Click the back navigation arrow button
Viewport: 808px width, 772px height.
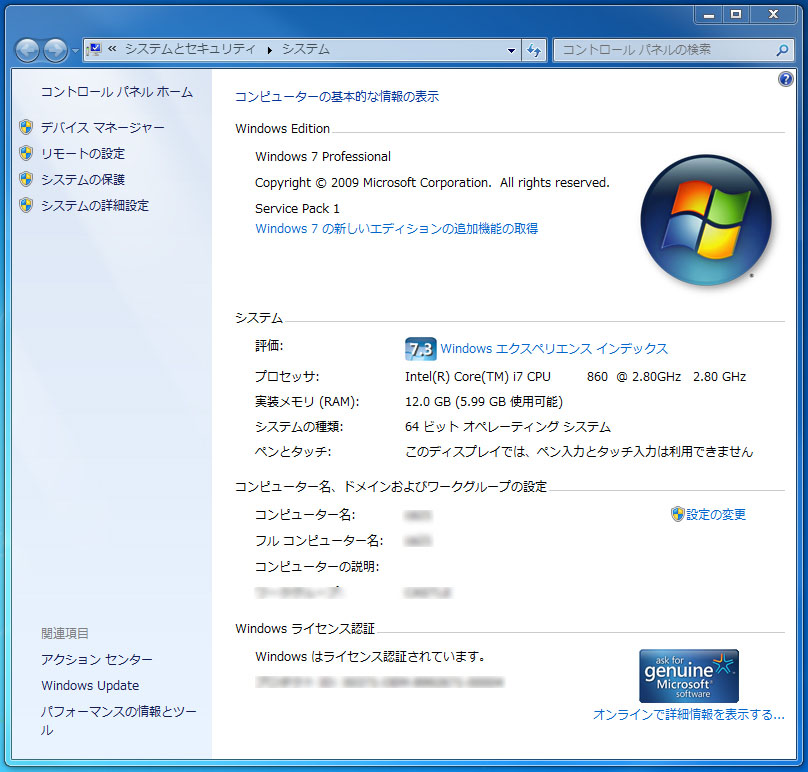point(28,50)
